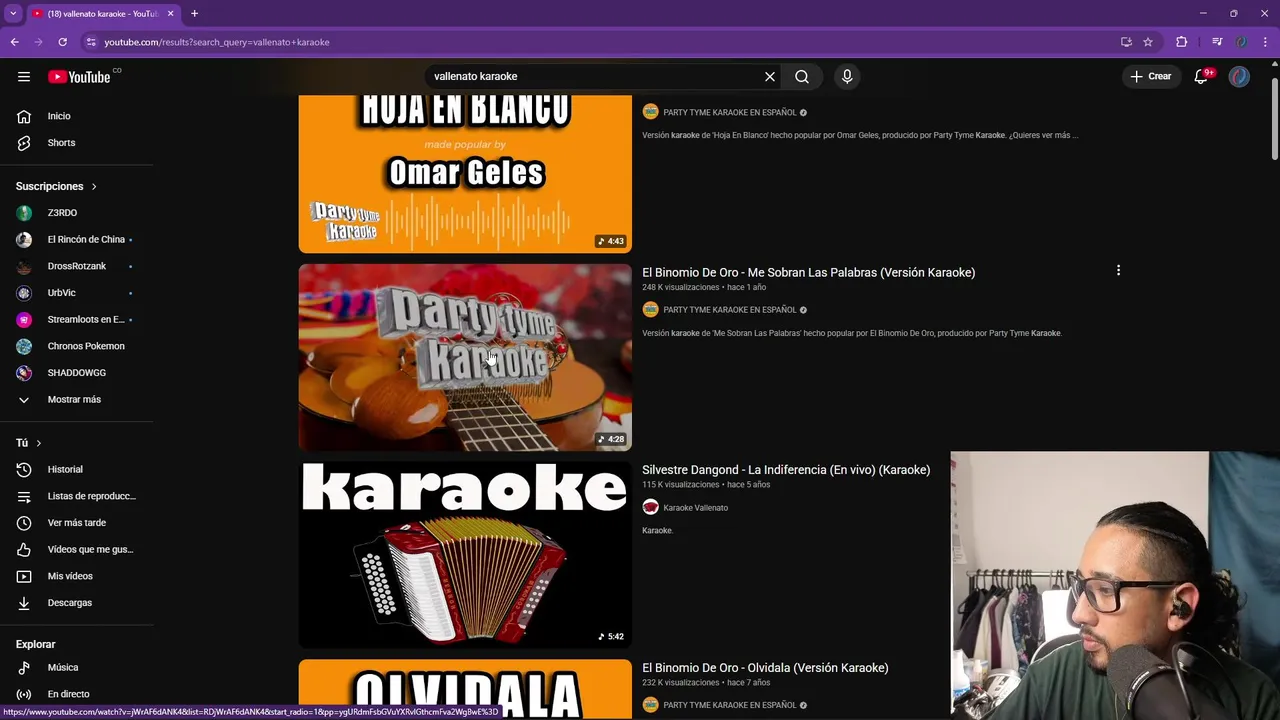Viewport: 1280px width, 720px height.
Task: Open Silvestre Dangond La Indiferencia title
Action: 786,470
